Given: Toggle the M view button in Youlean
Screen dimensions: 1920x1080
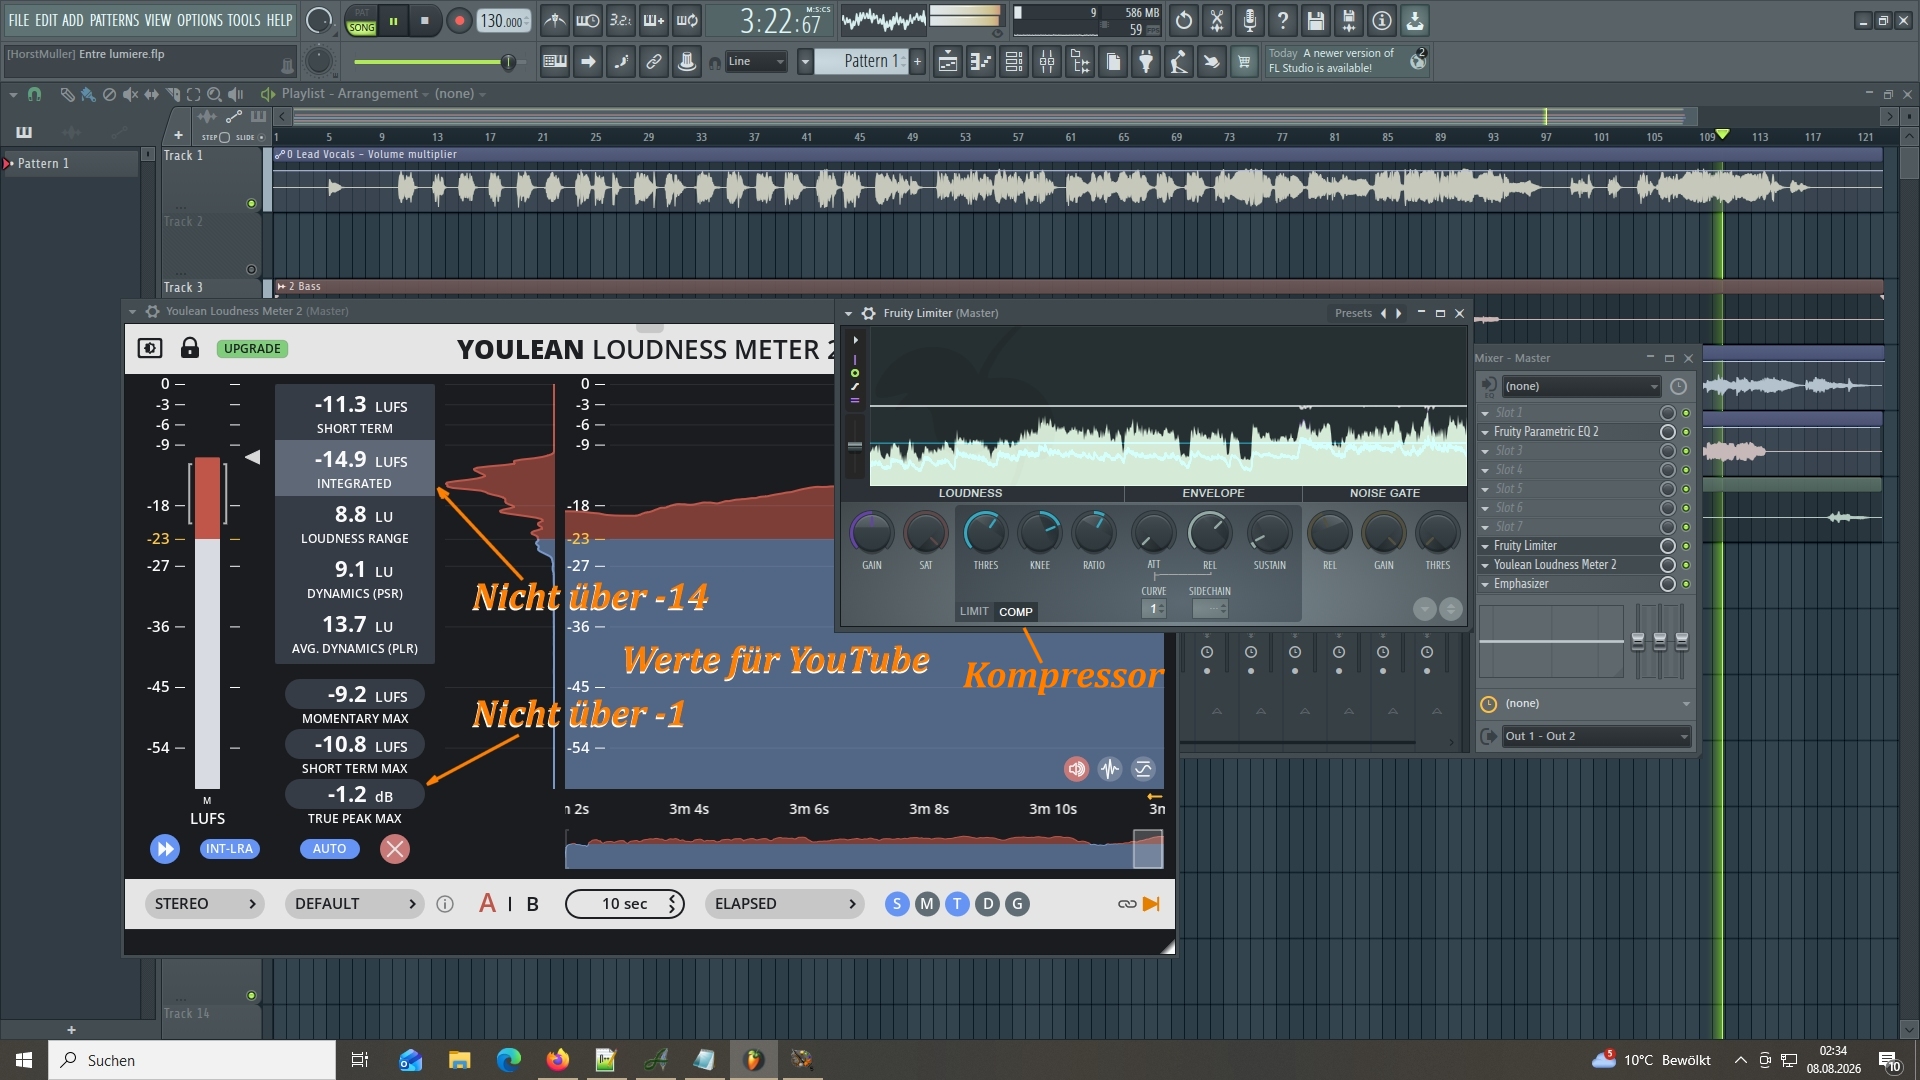Looking at the screenshot, I should coord(927,904).
